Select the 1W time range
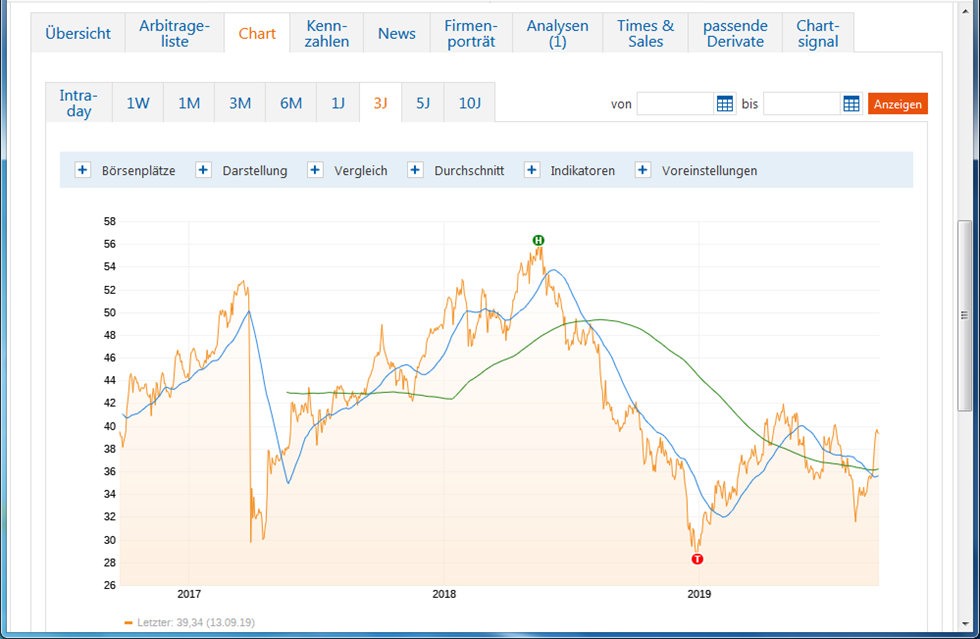The image size is (980, 639). (x=138, y=103)
